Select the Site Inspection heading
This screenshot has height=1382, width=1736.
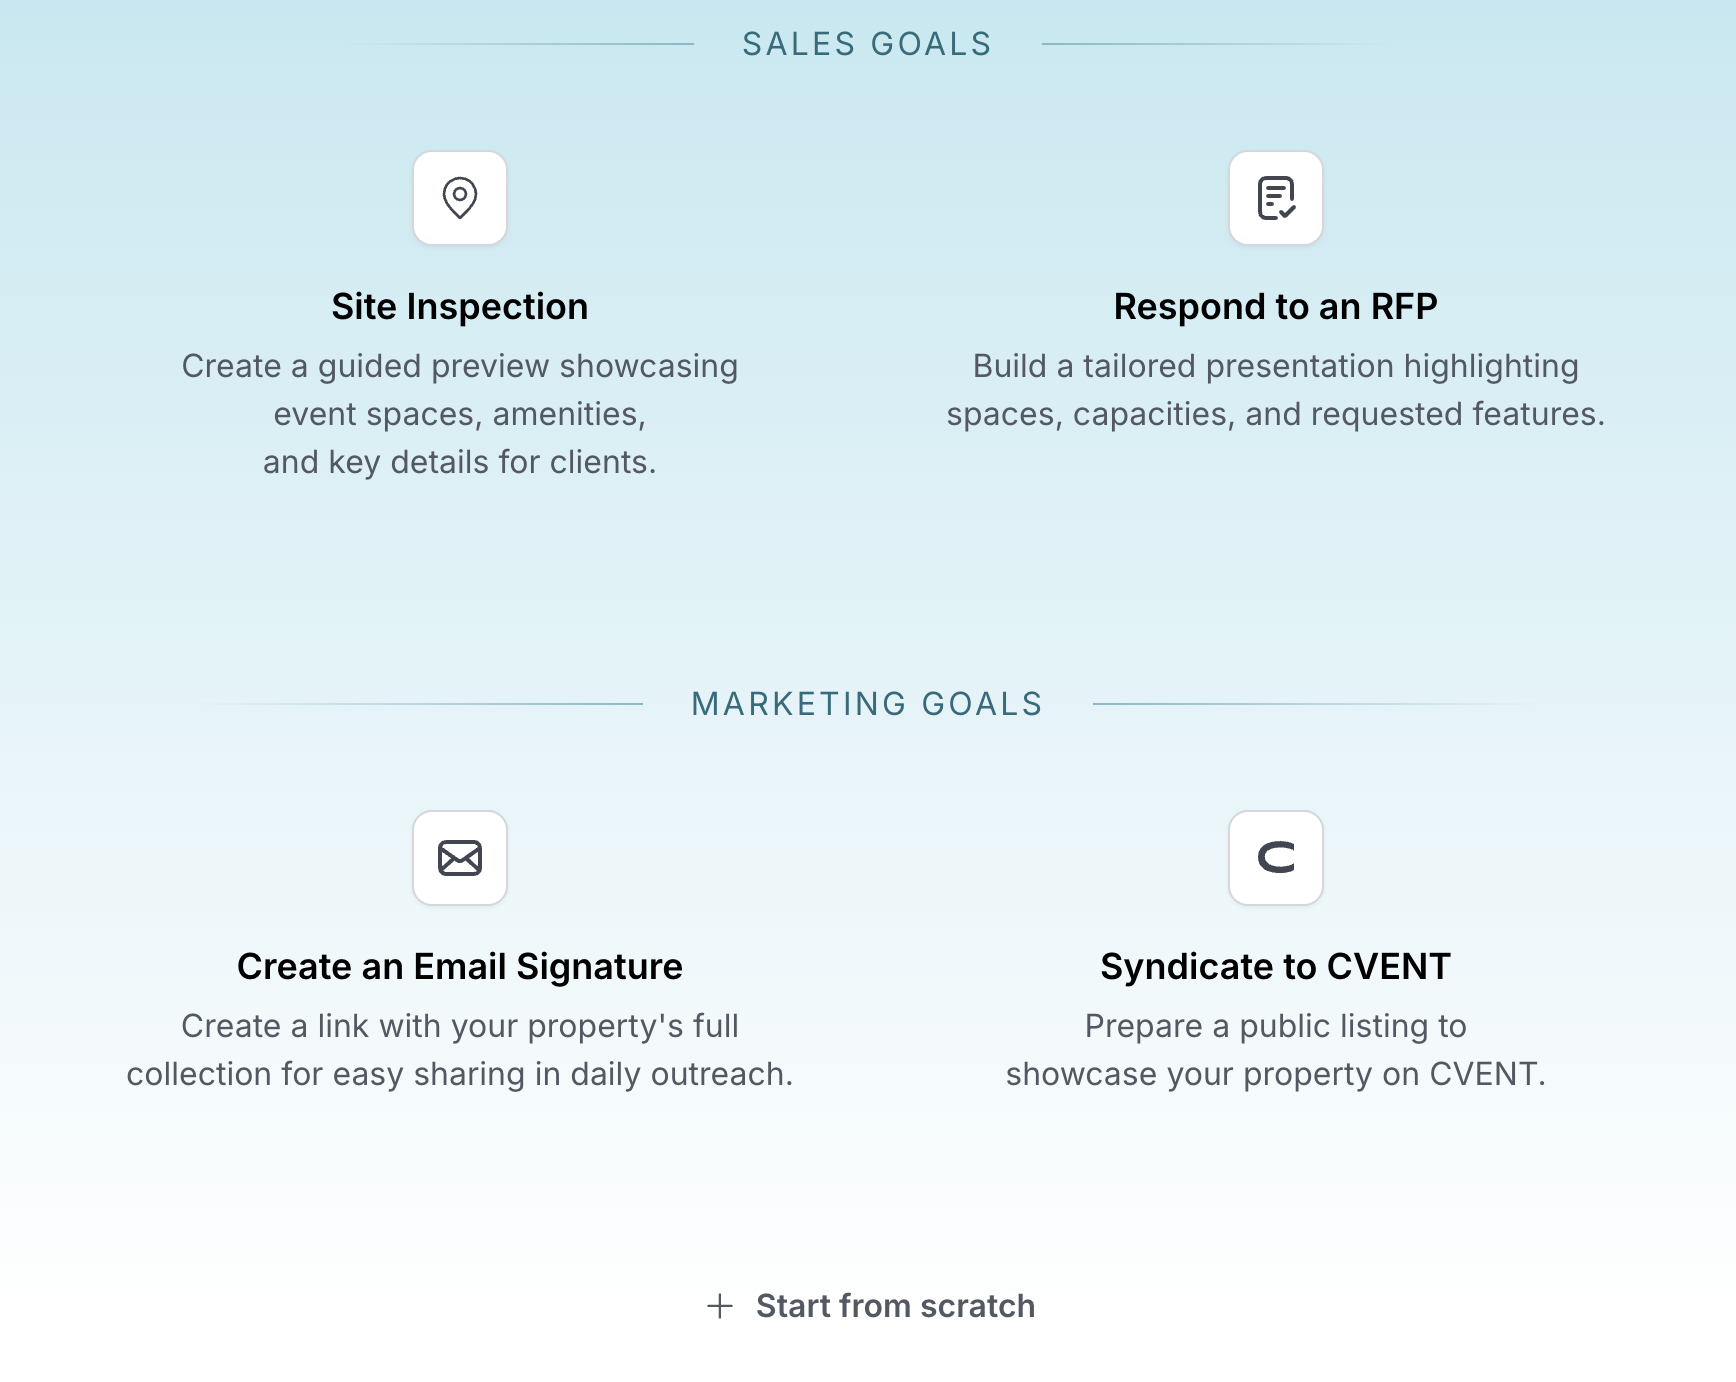click(x=460, y=307)
